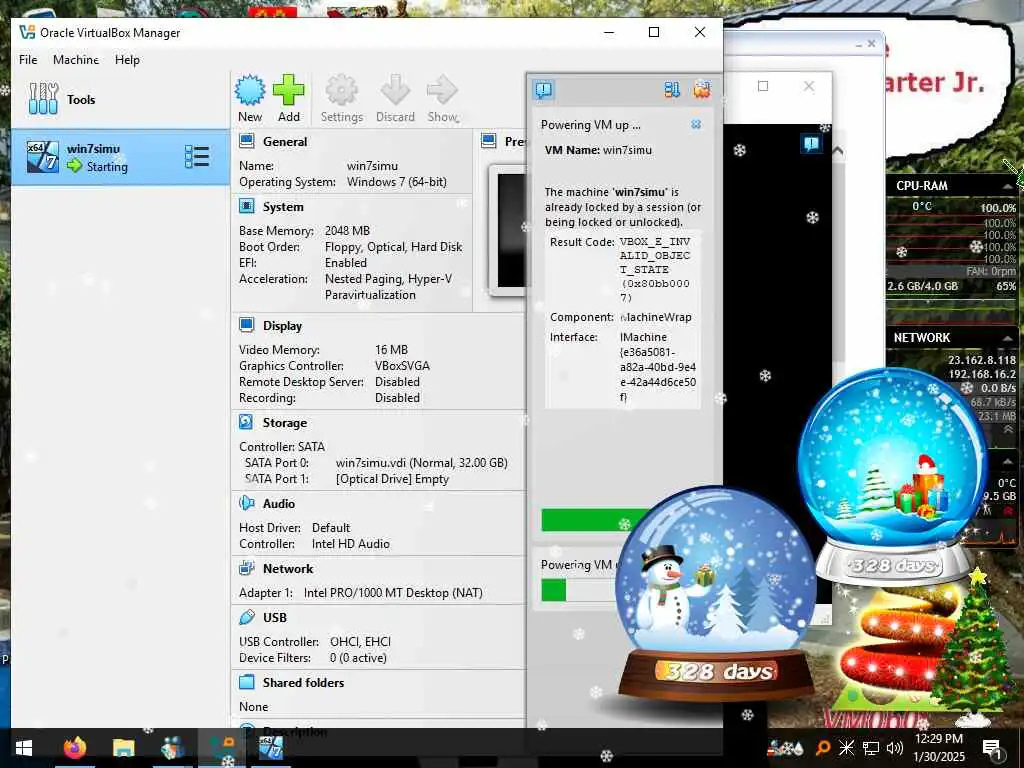The width and height of the screenshot is (1024, 768).
Task: Open the General settings heading link
Action: (285, 142)
